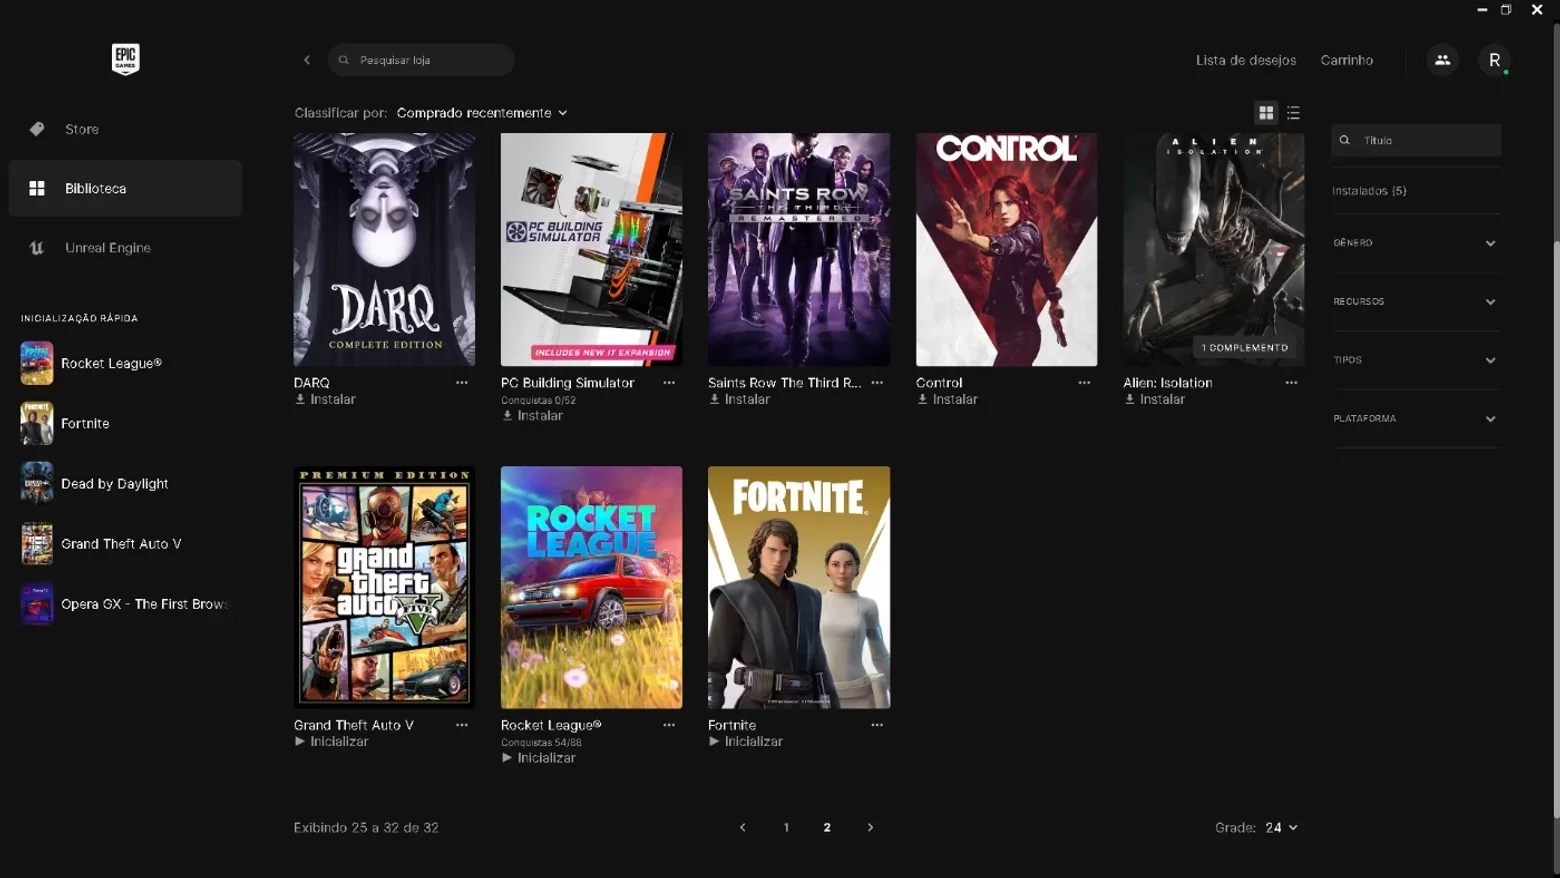The height and width of the screenshot is (878, 1560).
Task: Expand the Plataforma filter
Action: [1415, 418]
